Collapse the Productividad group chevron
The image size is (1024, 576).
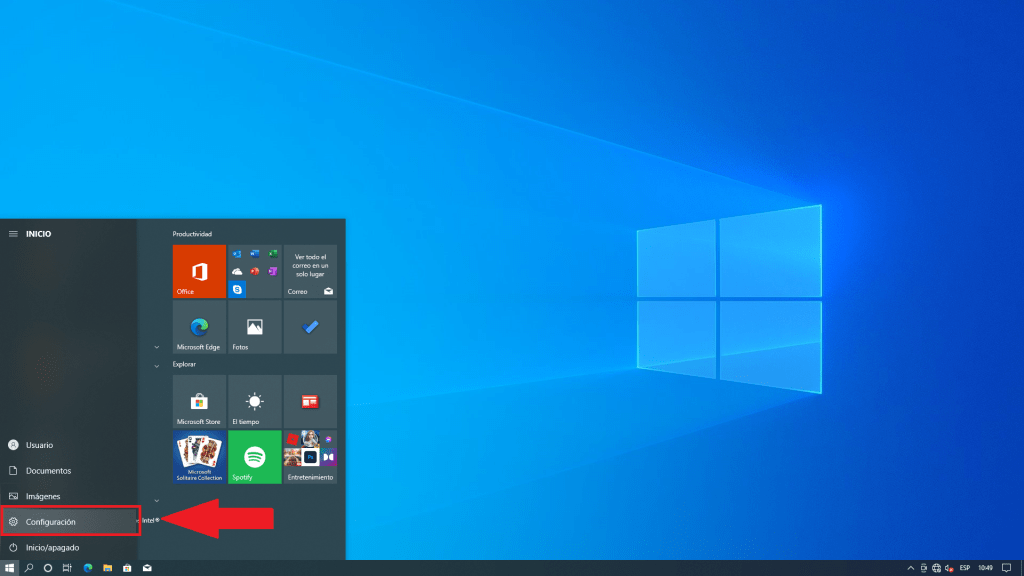[157, 347]
